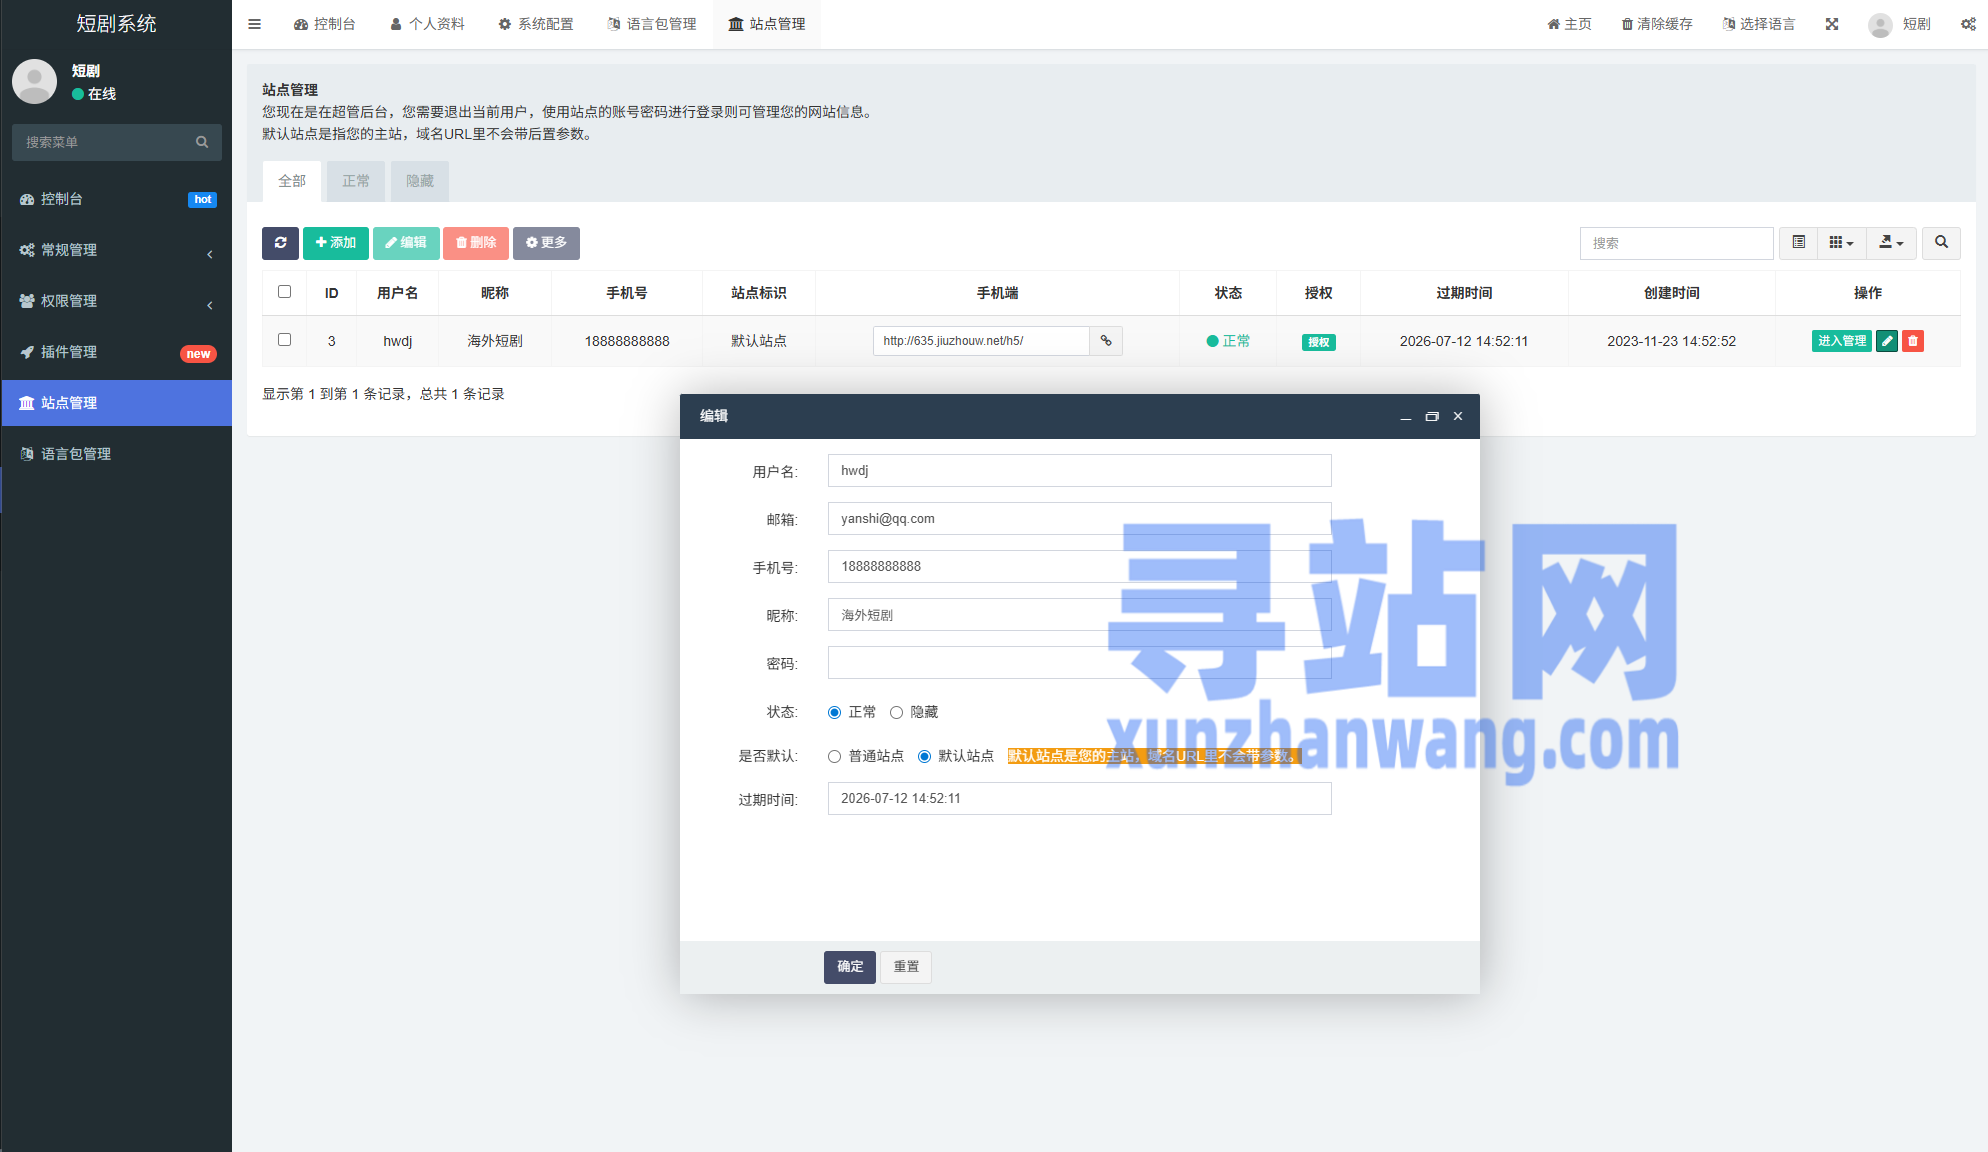Toggle the card view list icon
Image resolution: width=1988 pixels, height=1152 pixels.
[1798, 243]
